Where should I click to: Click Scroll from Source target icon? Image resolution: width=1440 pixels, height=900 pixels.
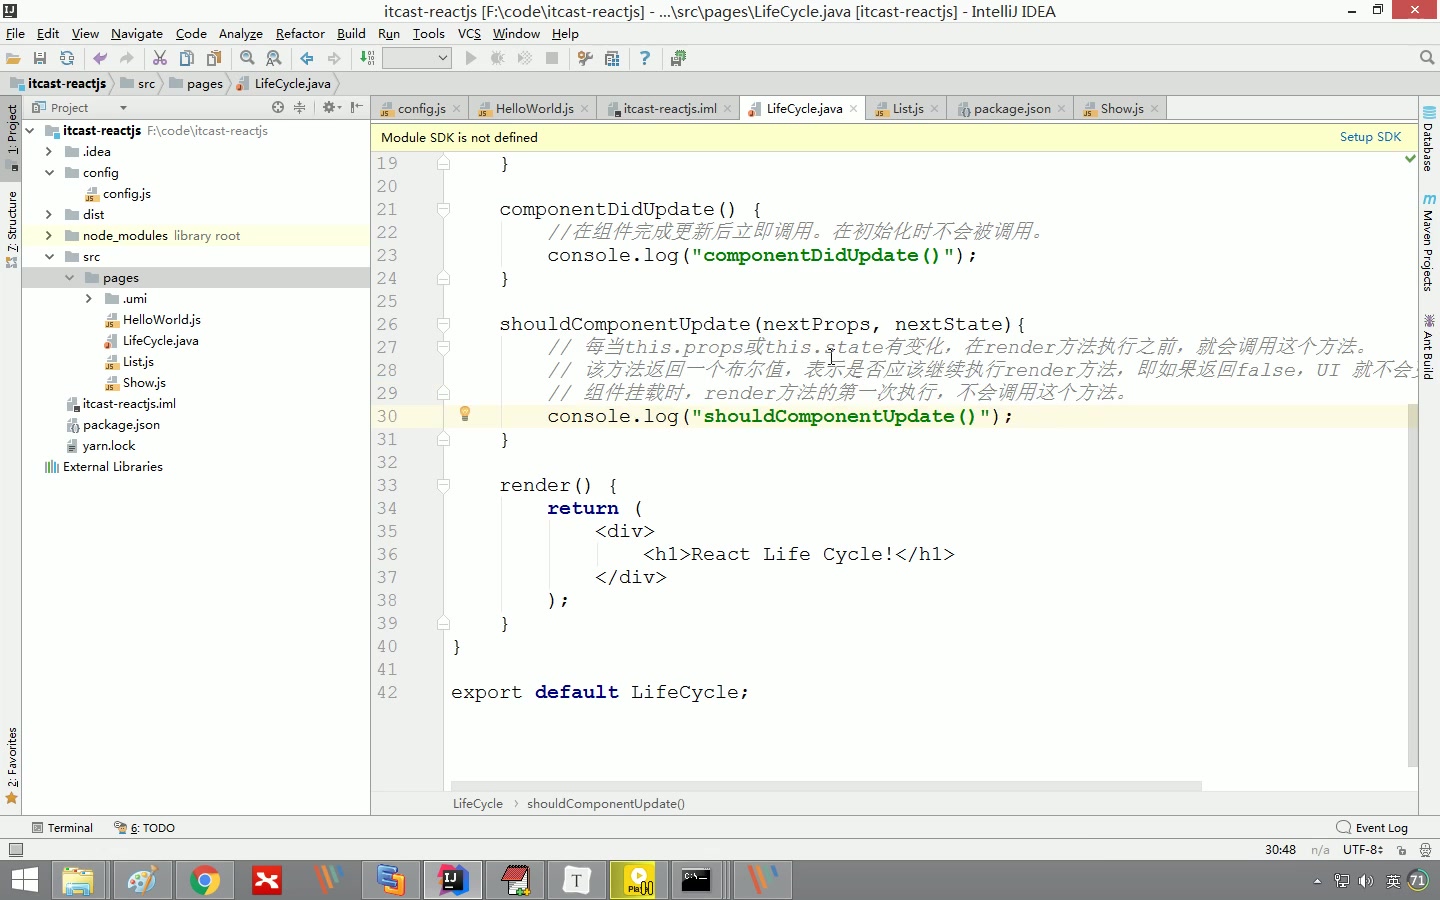click(x=278, y=107)
